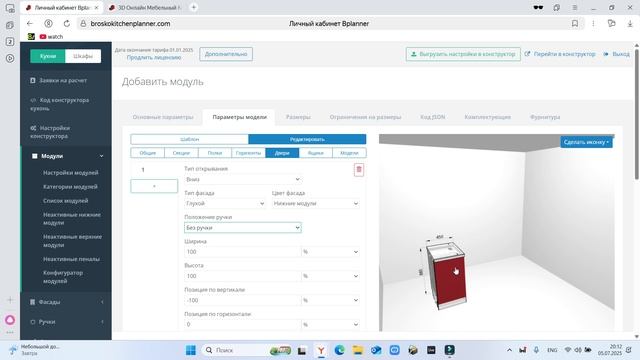Open File Explorer from the taskbar
The width and height of the screenshot is (640, 360).
[358, 350]
